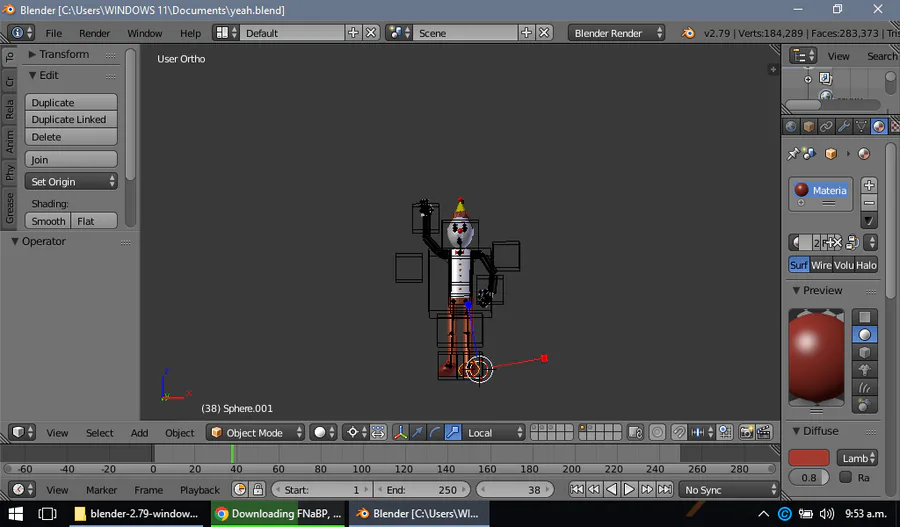Open the Render menu
The height and width of the screenshot is (527, 900).
(x=95, y=33)
